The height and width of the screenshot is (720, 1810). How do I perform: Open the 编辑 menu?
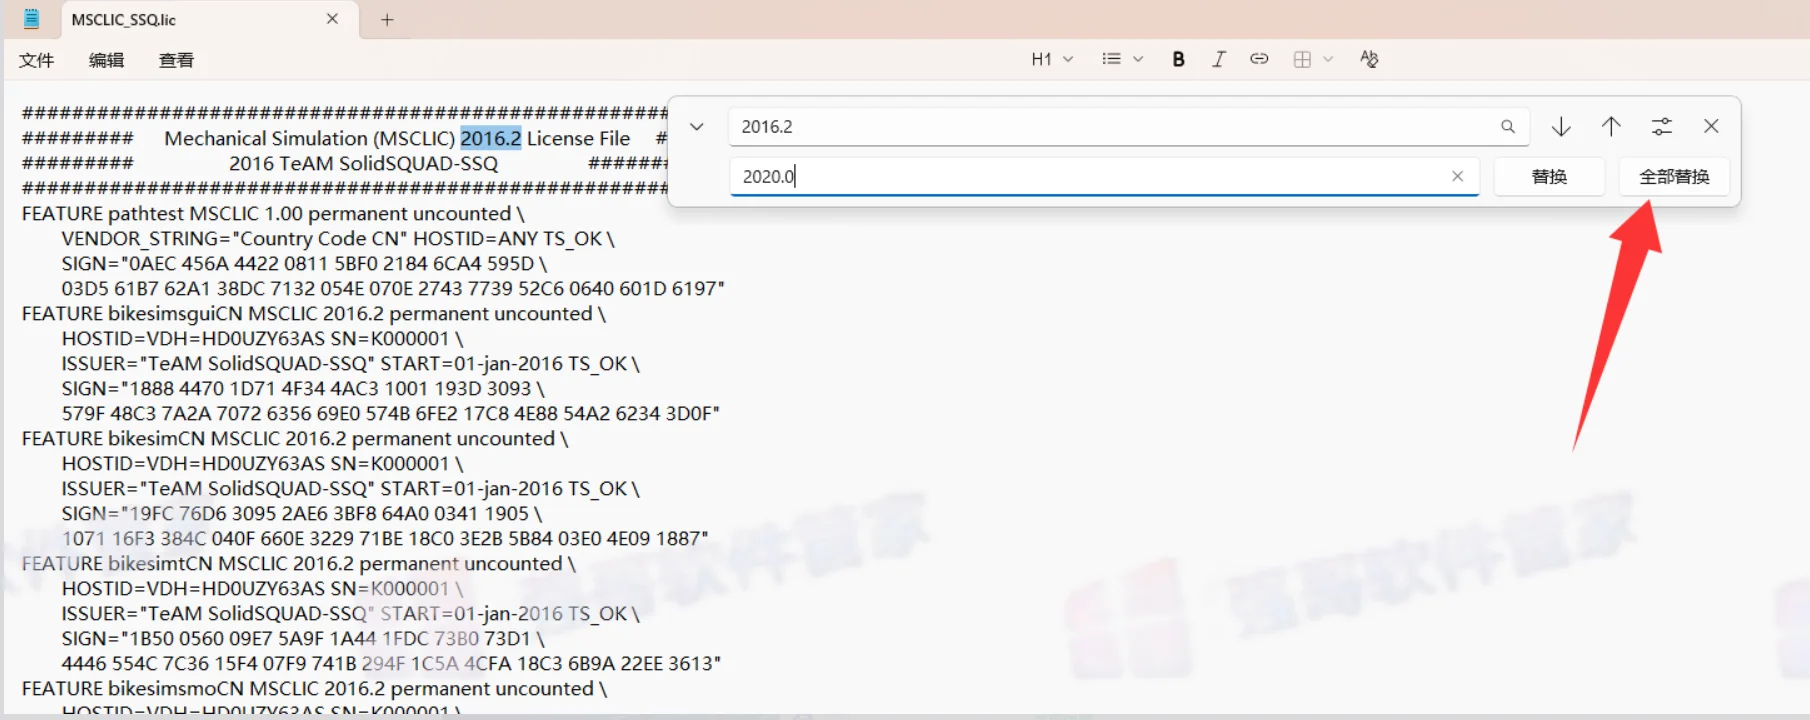point(106,60)
